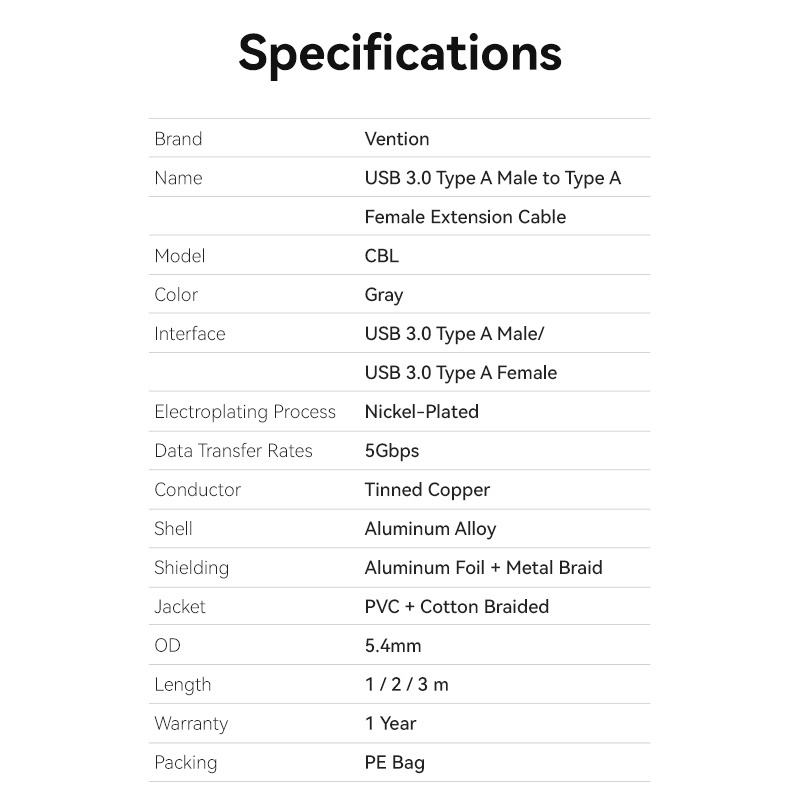This screenshot has height=800, width=800.
Task: Select the Aluminum Alloy shell value
Action: [x=430, y=529]
